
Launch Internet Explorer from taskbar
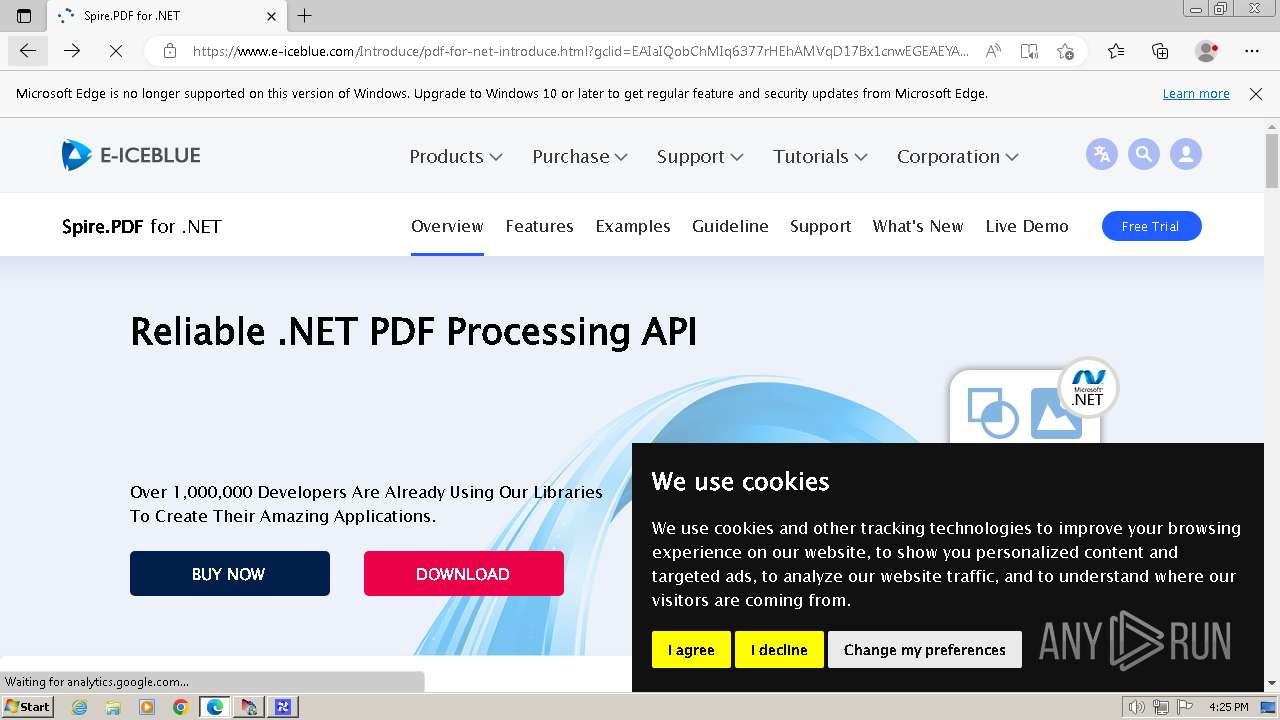(x=79, y=707)
